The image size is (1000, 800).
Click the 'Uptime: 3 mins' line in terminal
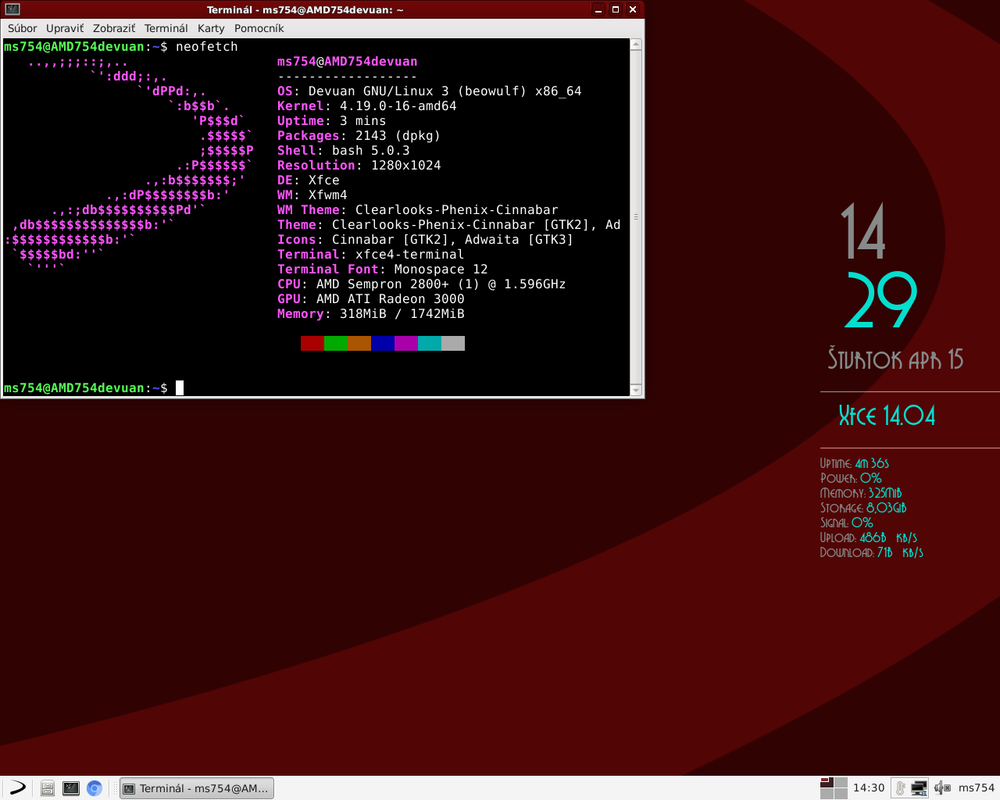[332, 121]
